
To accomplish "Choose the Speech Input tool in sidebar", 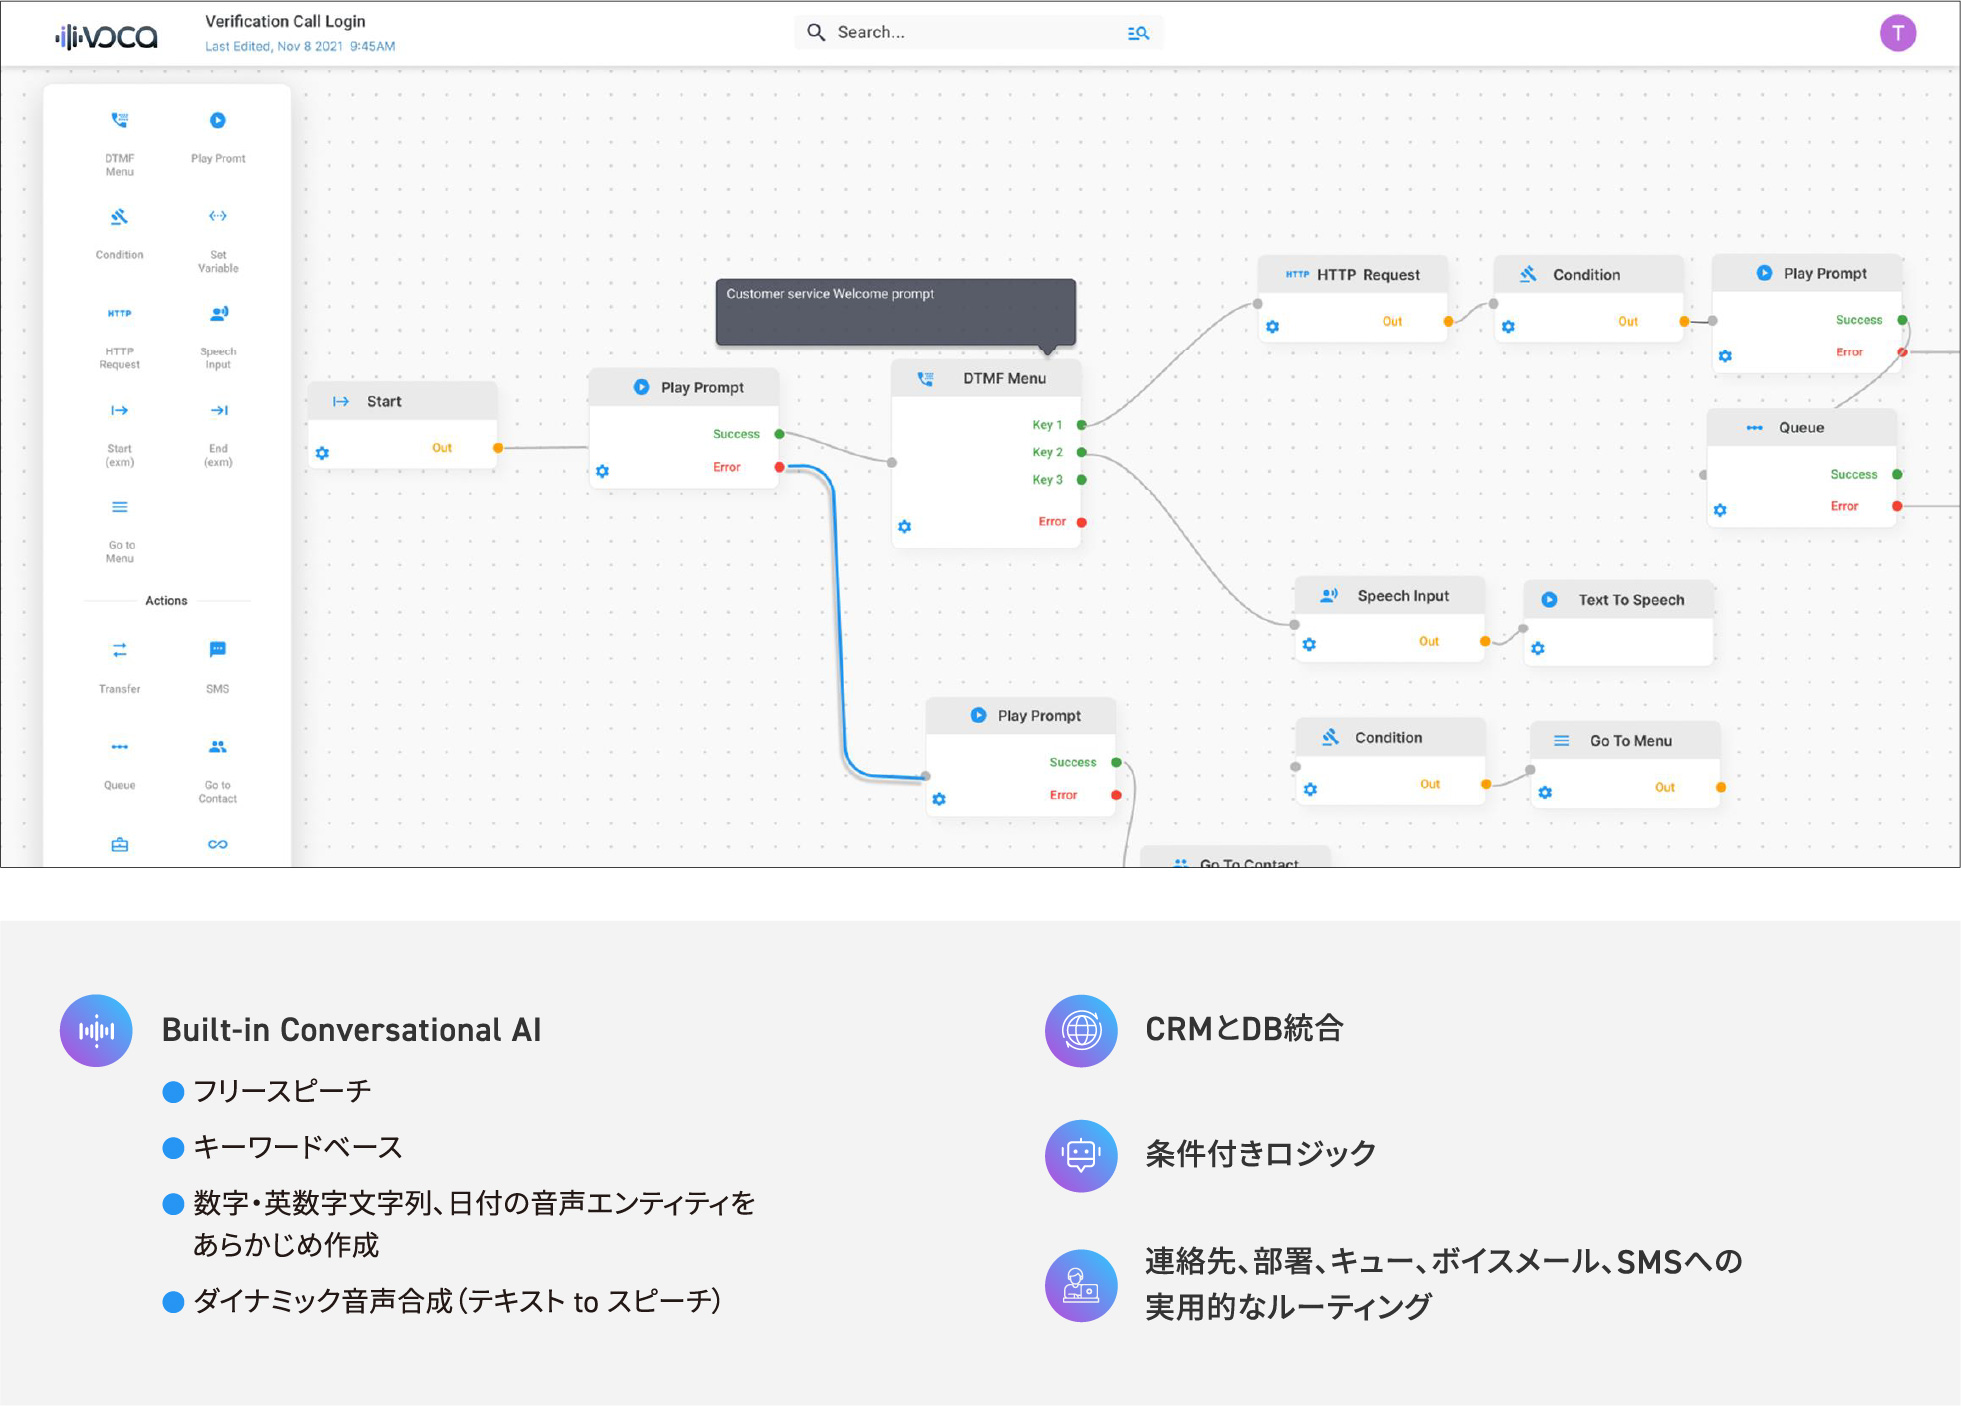I will [218, 337].
